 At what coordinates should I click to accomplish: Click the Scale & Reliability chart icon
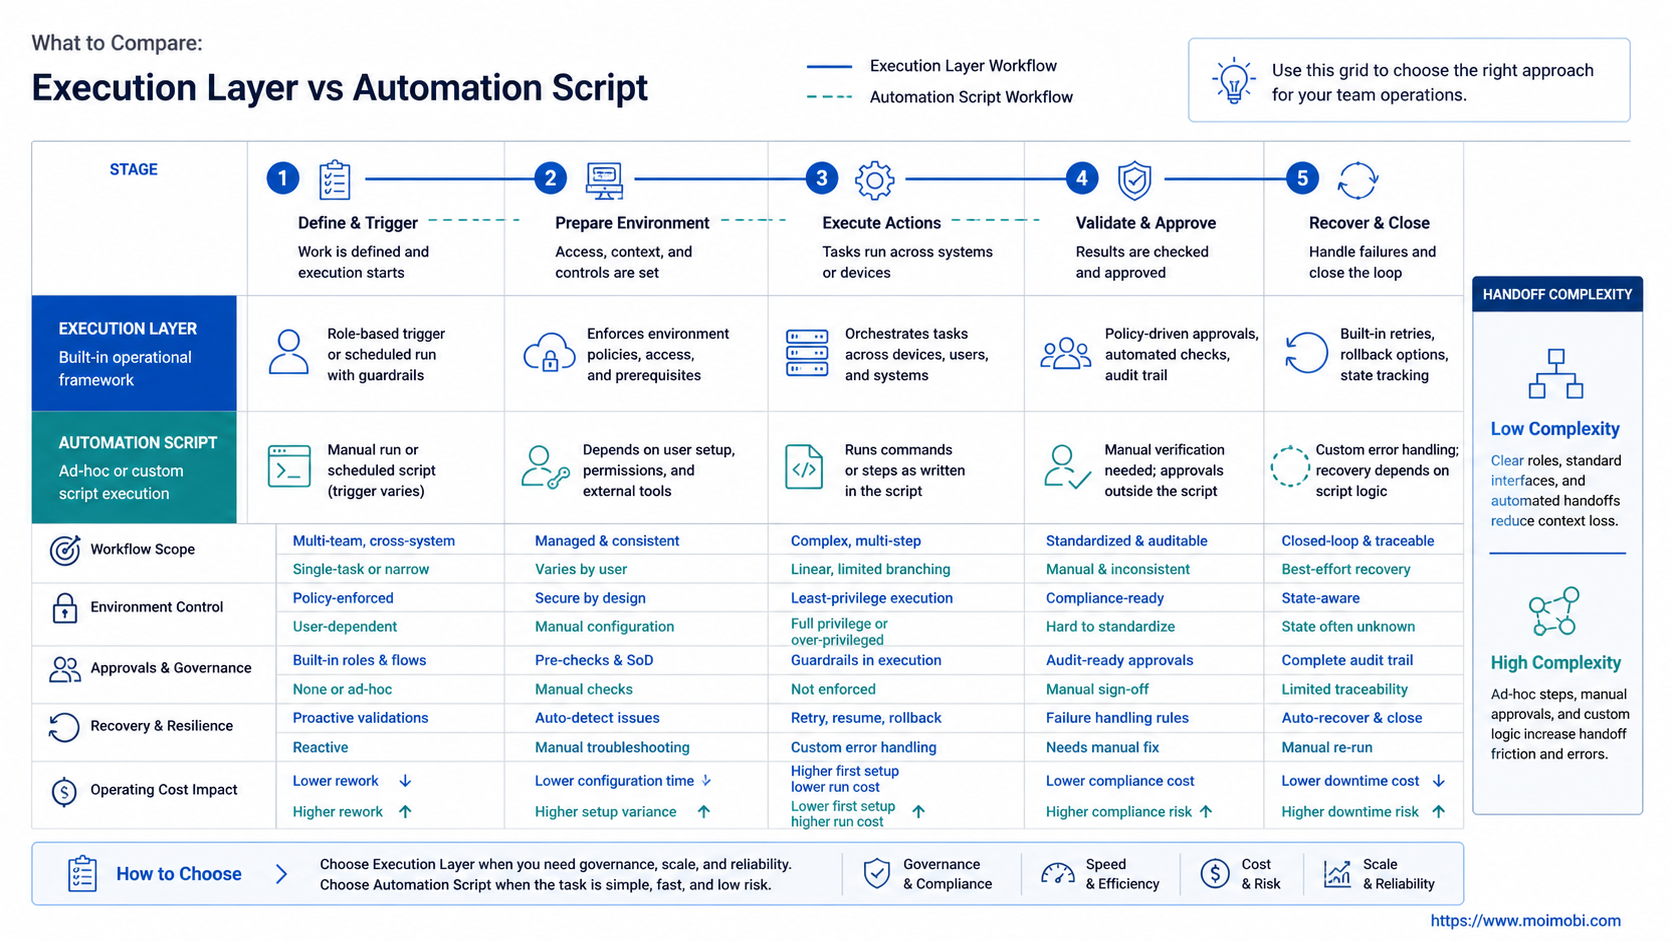[1337, 874]
